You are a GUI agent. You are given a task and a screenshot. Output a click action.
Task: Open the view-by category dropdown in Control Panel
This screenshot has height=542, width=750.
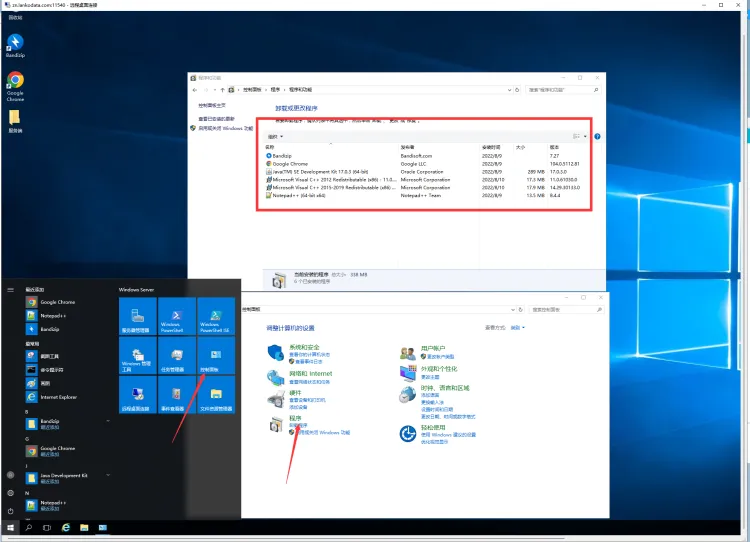tap(517, 328)
